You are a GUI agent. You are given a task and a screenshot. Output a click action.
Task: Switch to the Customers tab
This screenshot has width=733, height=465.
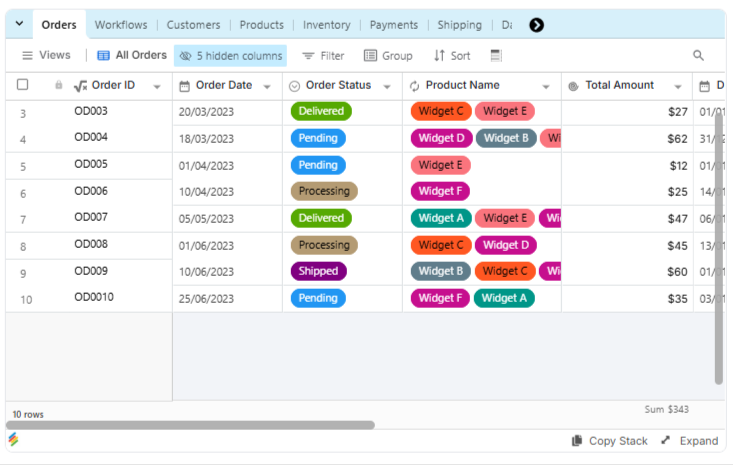pos(194,25)
